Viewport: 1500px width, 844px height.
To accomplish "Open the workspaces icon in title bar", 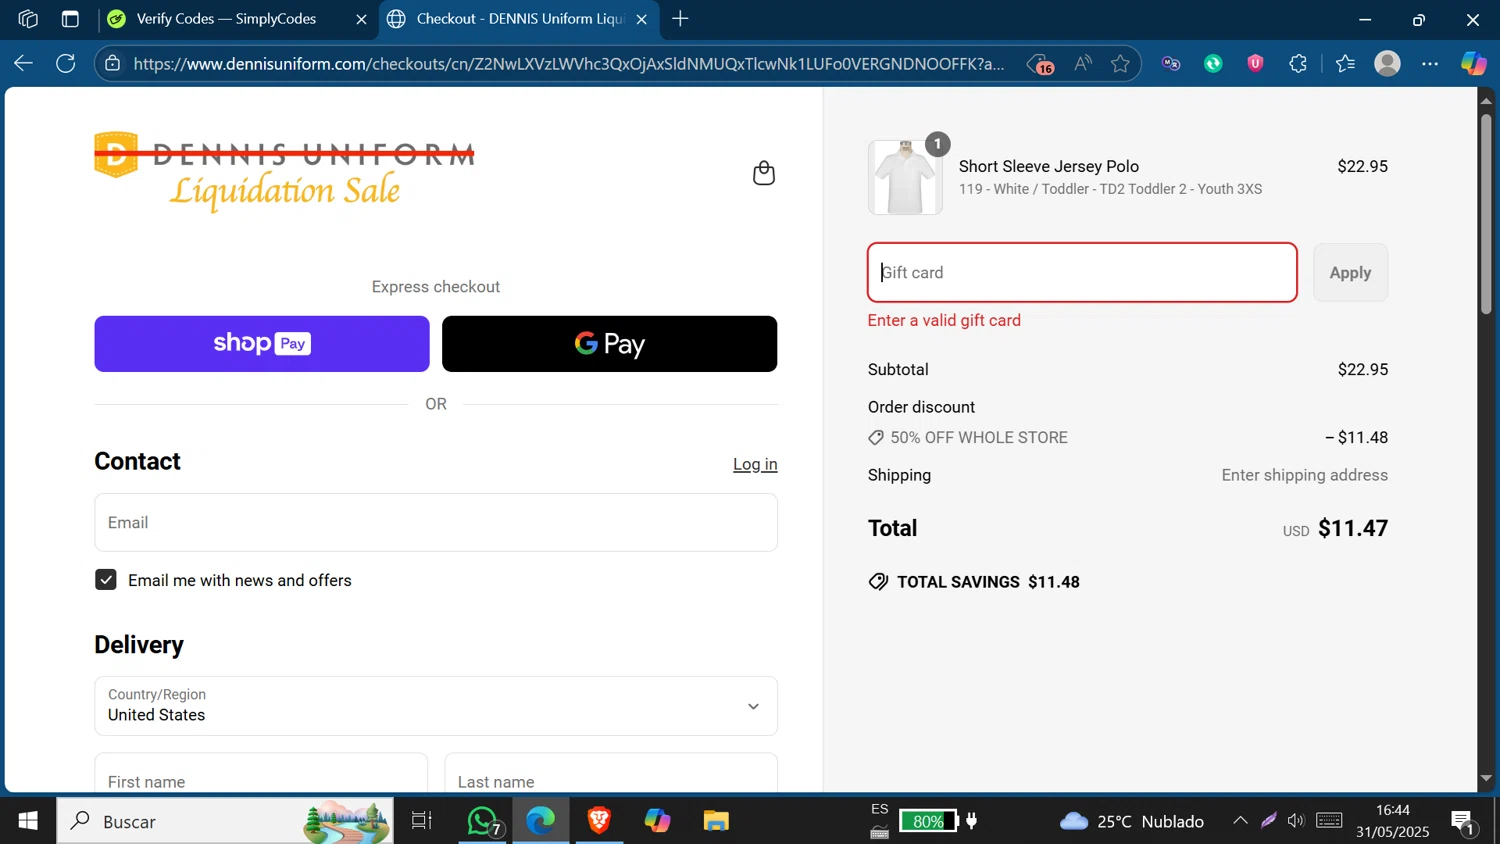I will (28, 19).
